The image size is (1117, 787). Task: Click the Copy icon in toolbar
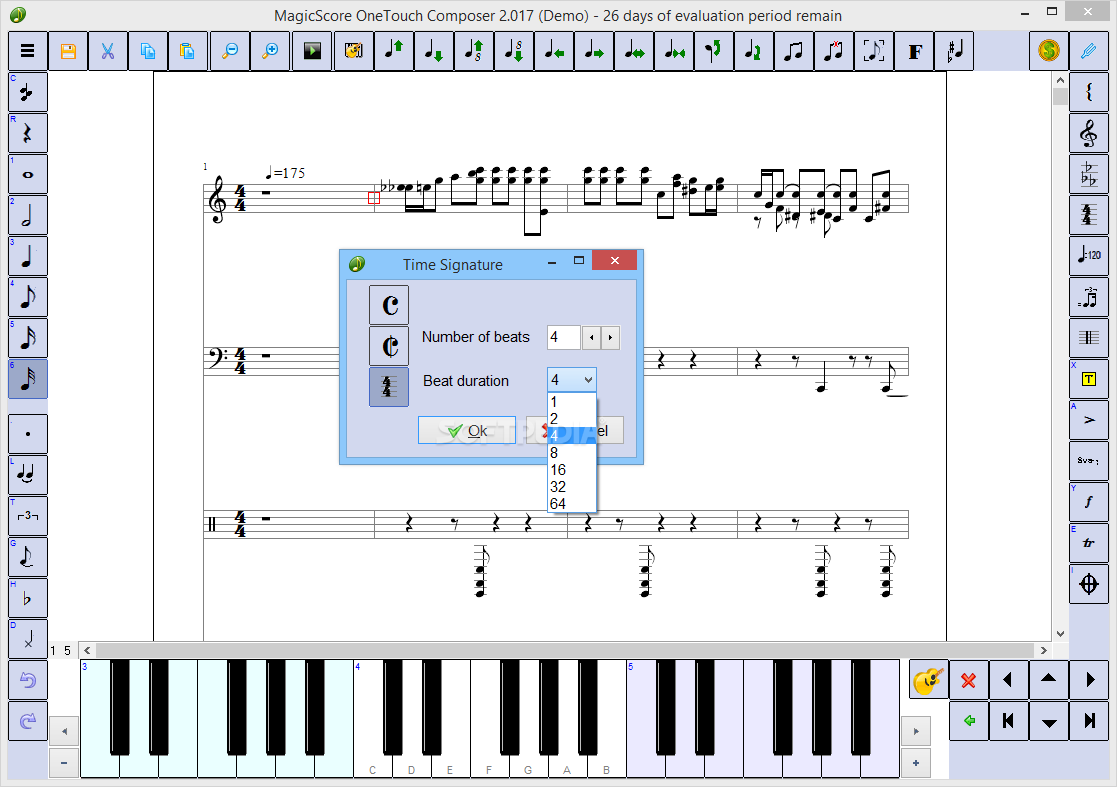tap(148, 51)
